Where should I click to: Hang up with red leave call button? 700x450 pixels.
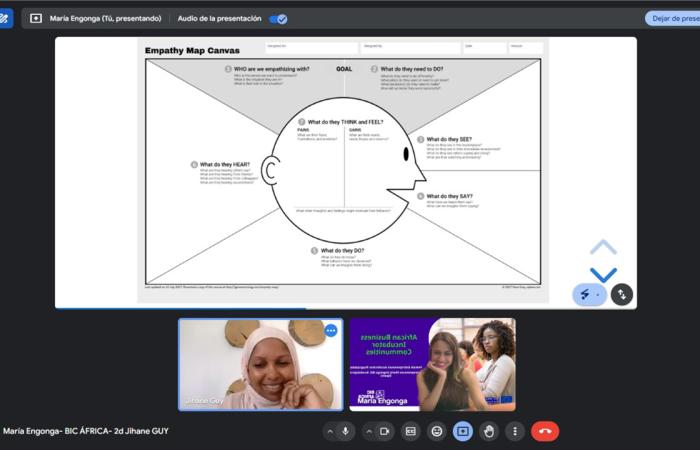point(545,431)
